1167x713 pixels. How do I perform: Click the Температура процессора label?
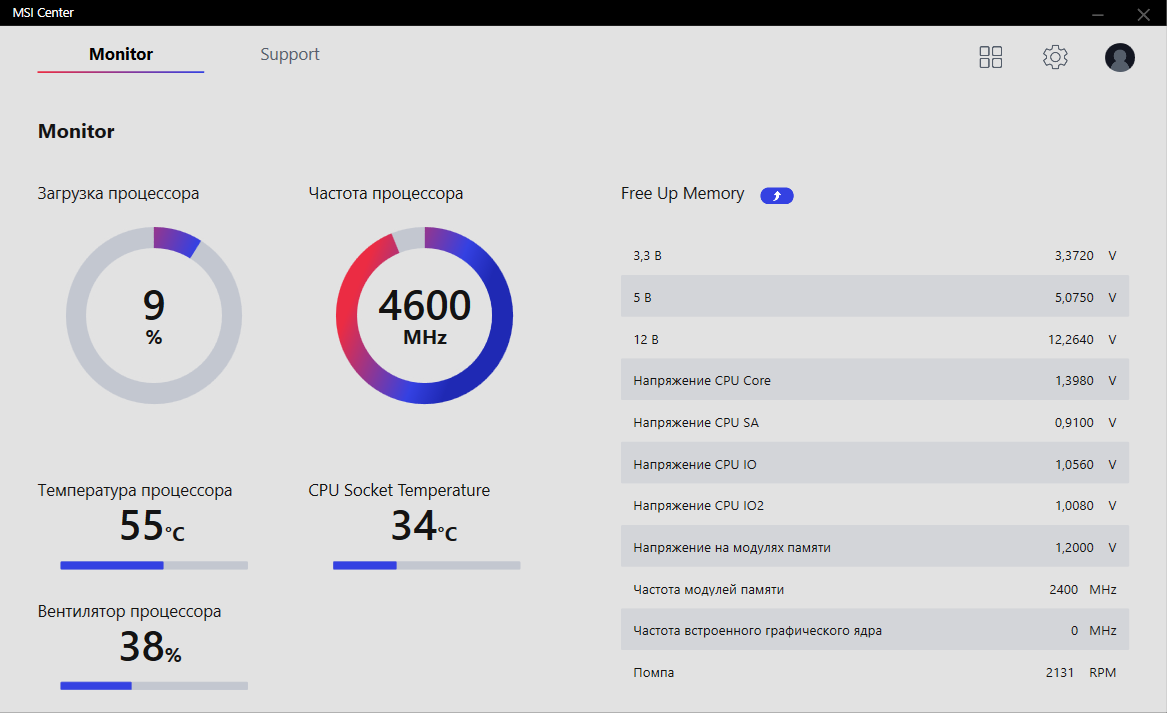click(135, 490)
